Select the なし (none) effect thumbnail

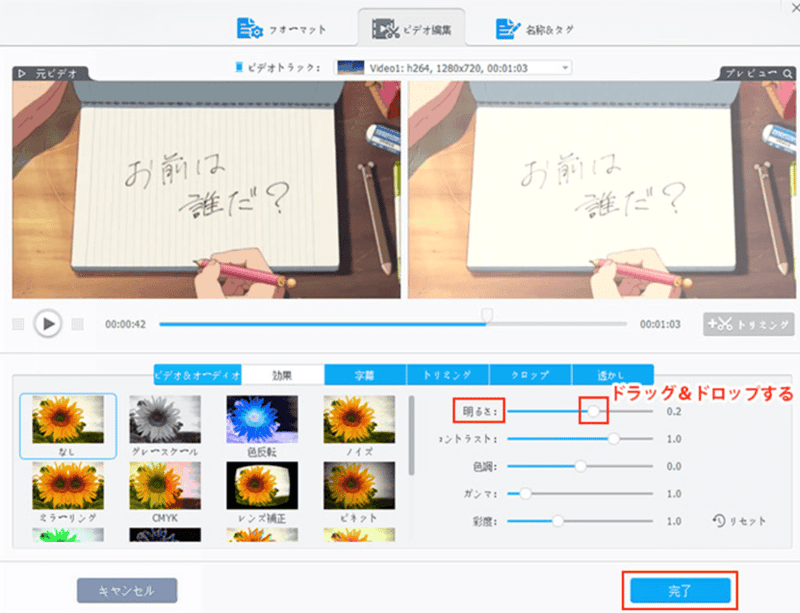68,418
